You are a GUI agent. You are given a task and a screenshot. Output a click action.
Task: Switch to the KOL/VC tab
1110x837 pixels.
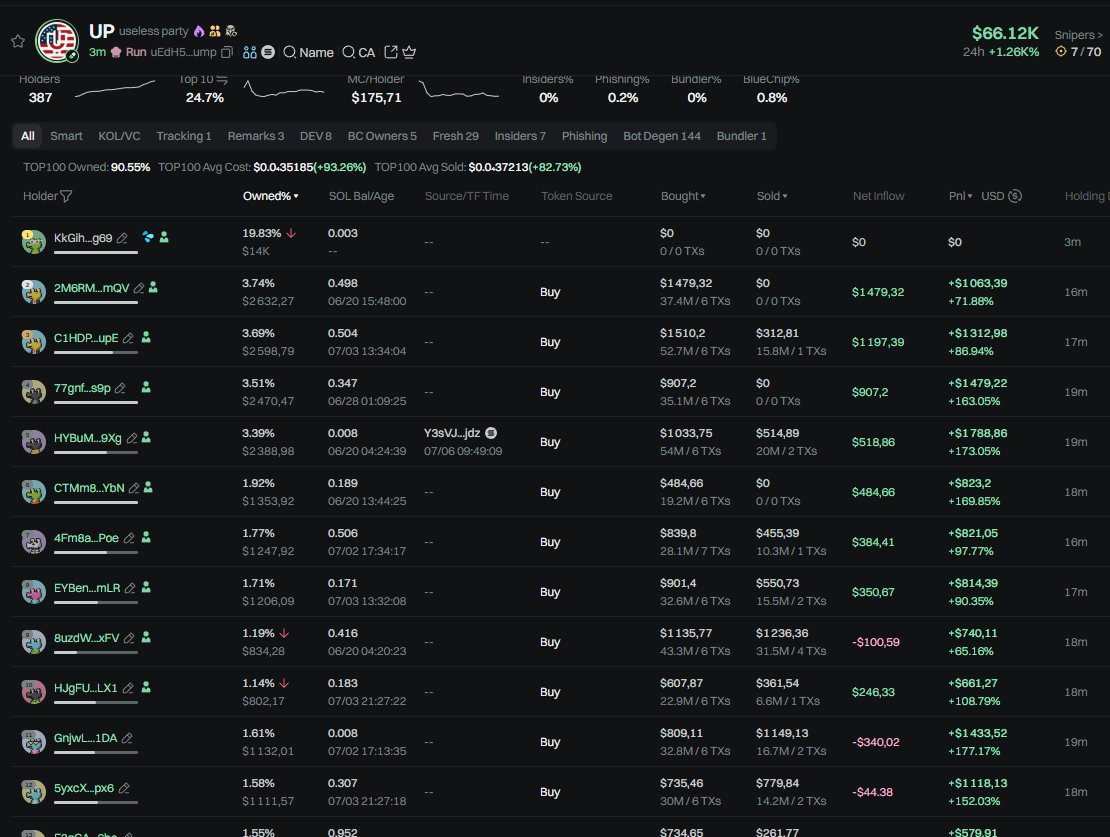pyautogui.click(x=119, y=136)
